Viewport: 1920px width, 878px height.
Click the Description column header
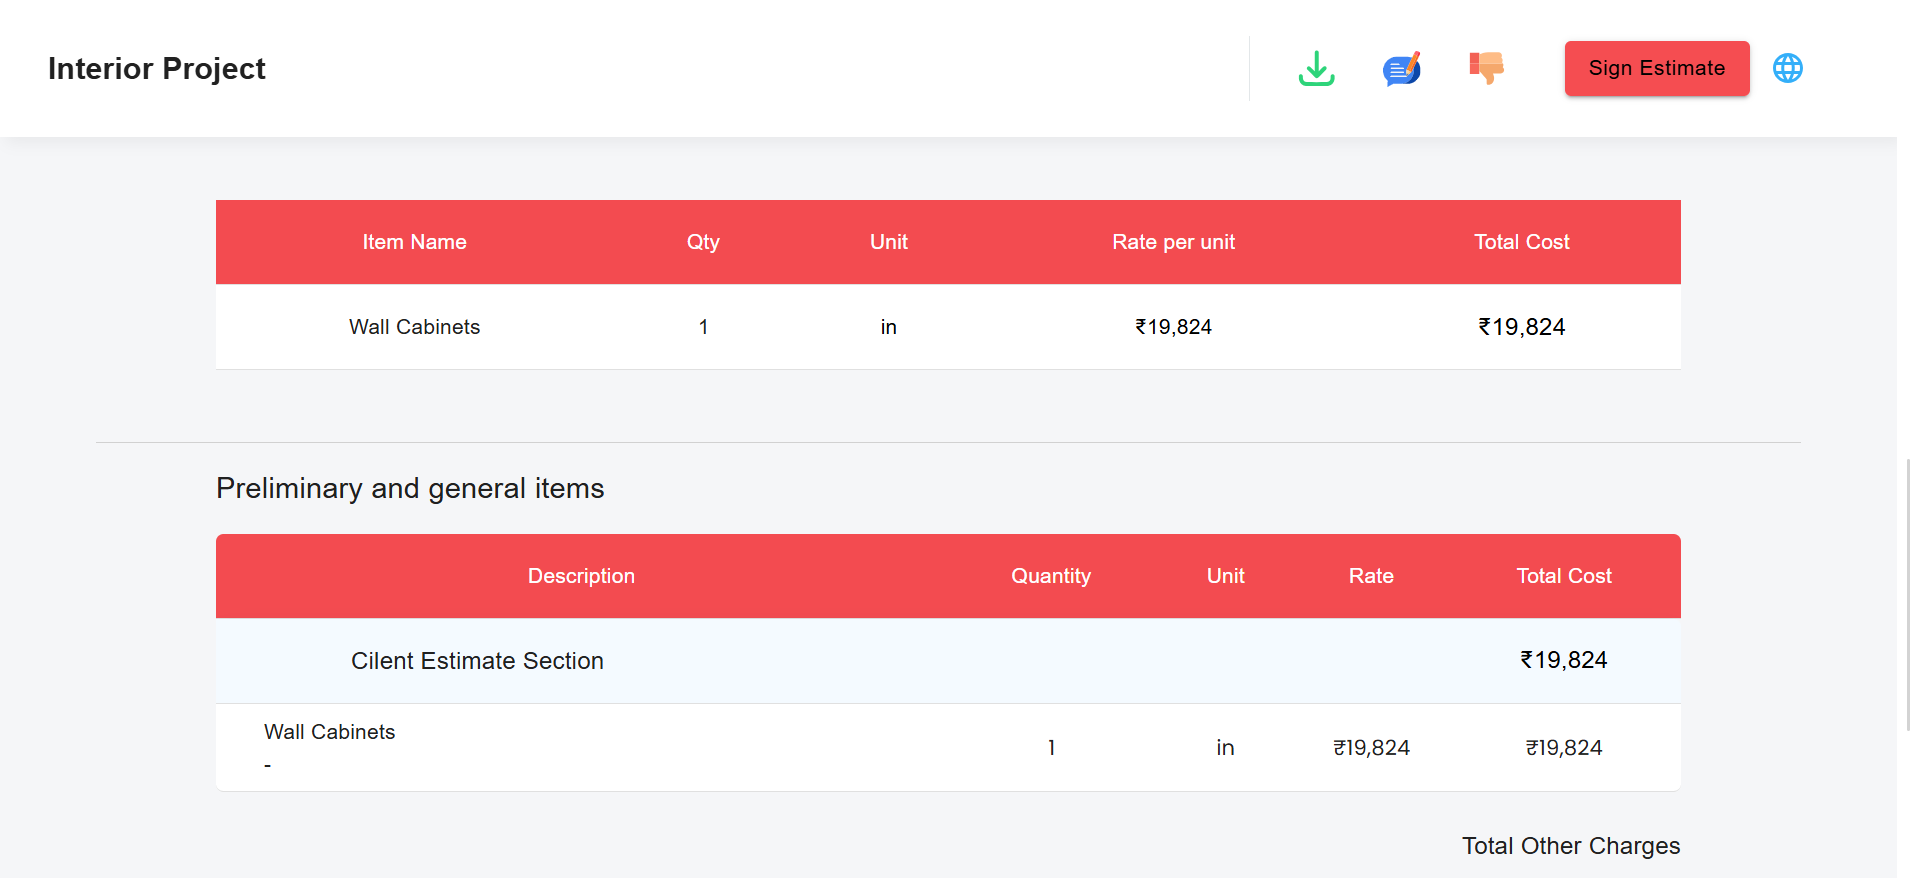coord(581,576)
